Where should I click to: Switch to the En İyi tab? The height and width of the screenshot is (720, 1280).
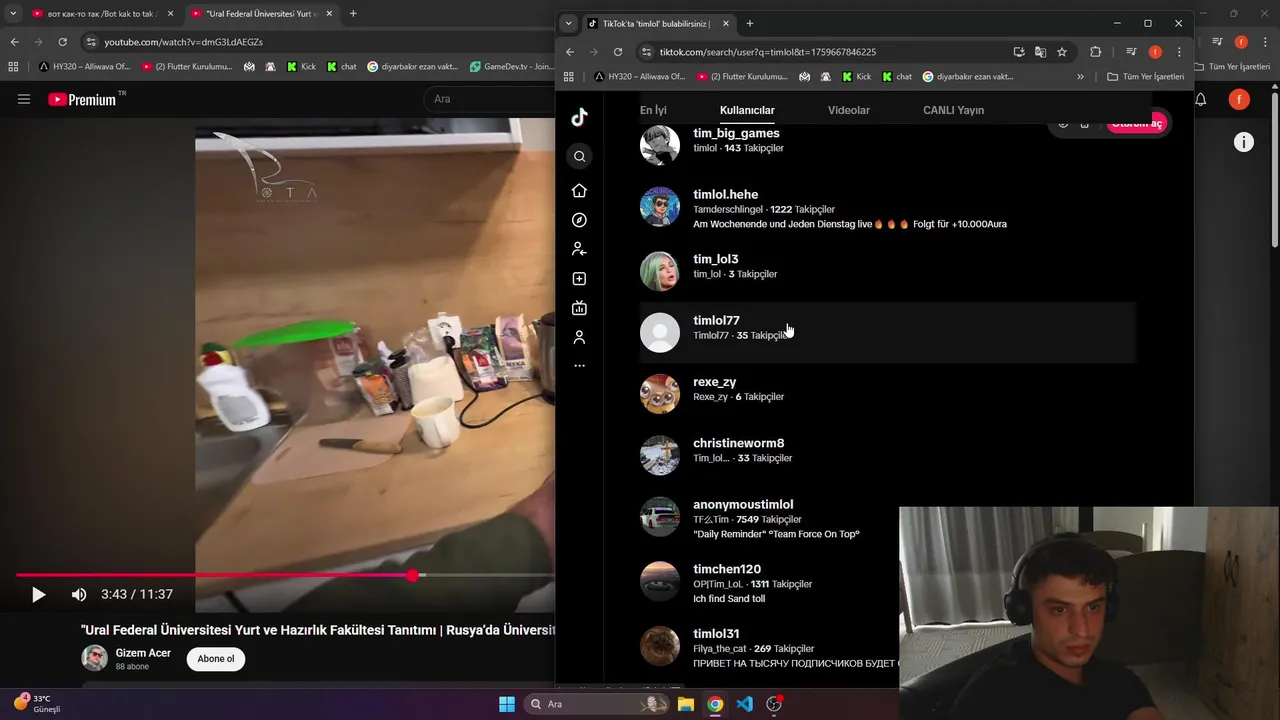coord(653,110)
